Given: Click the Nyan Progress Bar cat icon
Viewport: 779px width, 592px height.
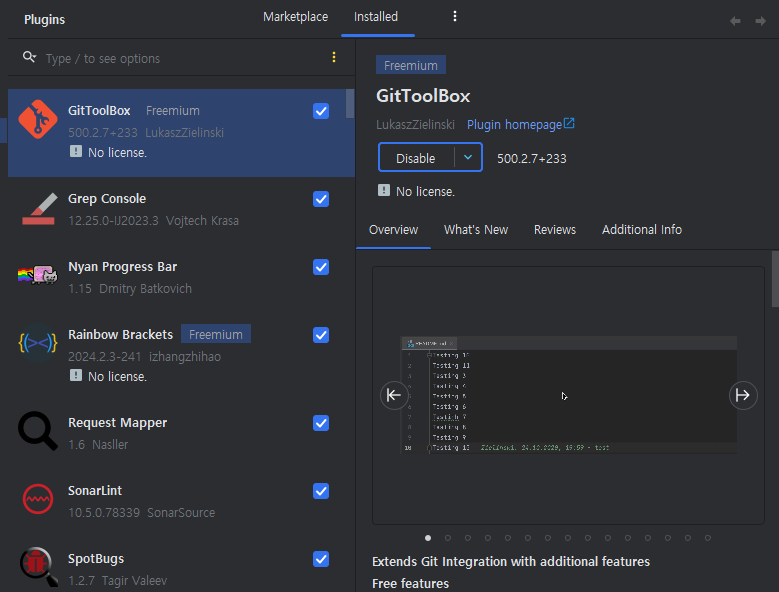Looking at the screenshot, I should (x=38, y=275).
